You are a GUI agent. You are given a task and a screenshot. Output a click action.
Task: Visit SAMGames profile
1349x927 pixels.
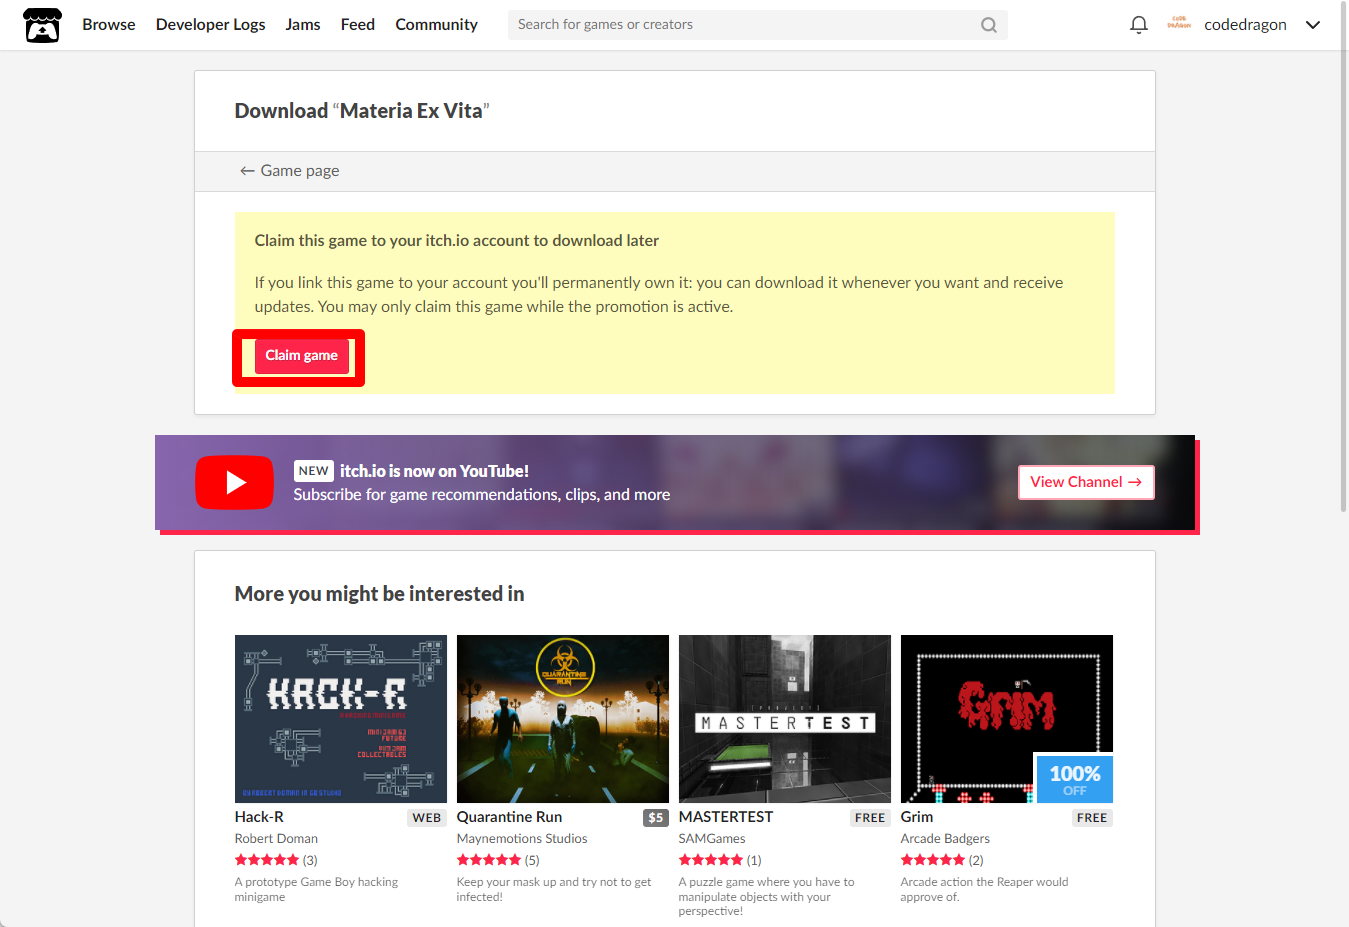pyautogui.click(x=712, y=839)
